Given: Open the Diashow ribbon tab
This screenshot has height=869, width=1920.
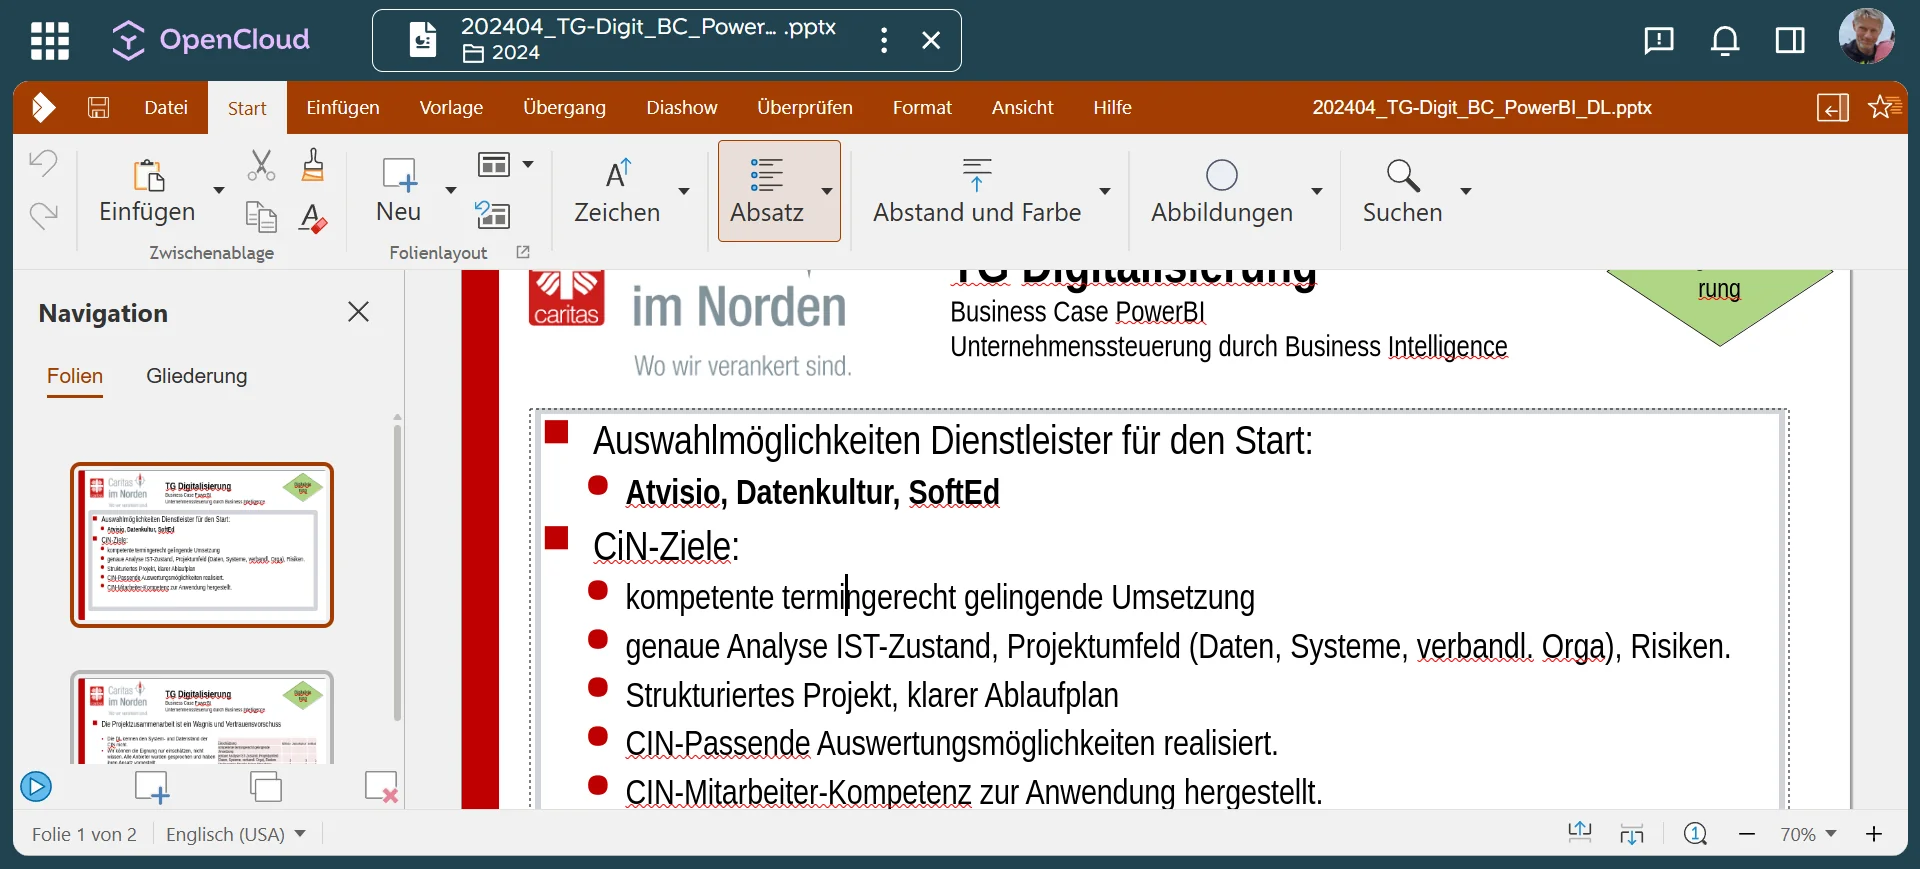Looking at the screenshot, I should click(x=682, y=107).
